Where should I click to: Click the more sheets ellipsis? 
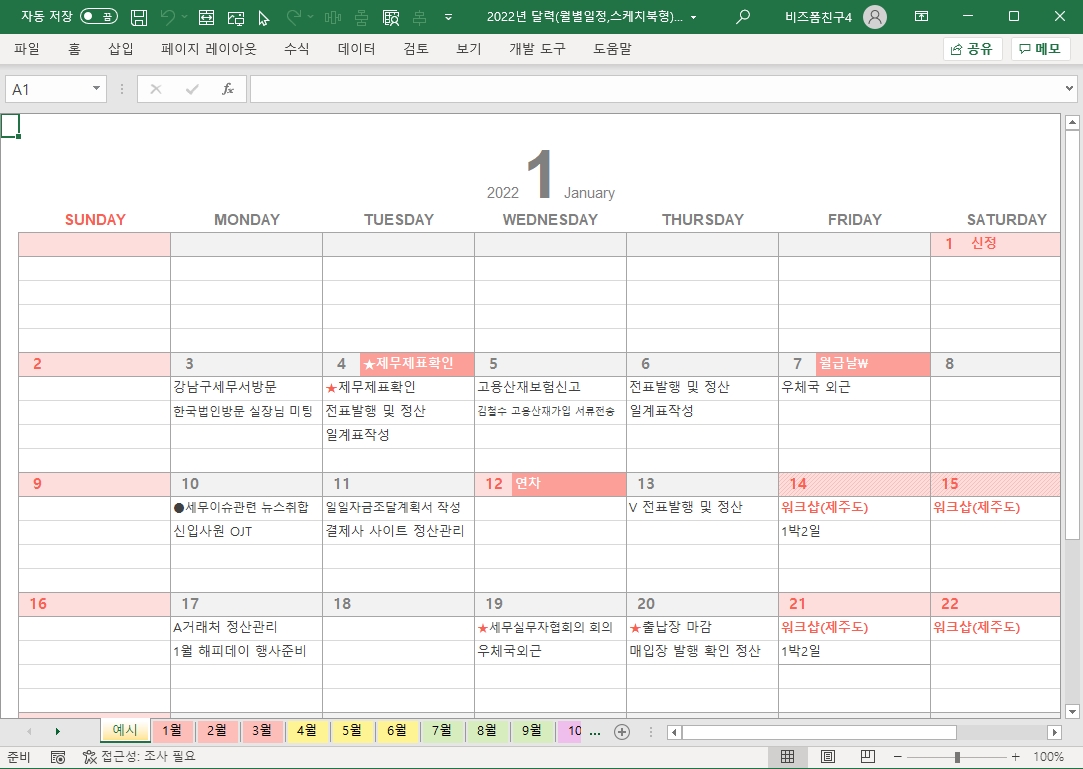click(x=595, y=732)
